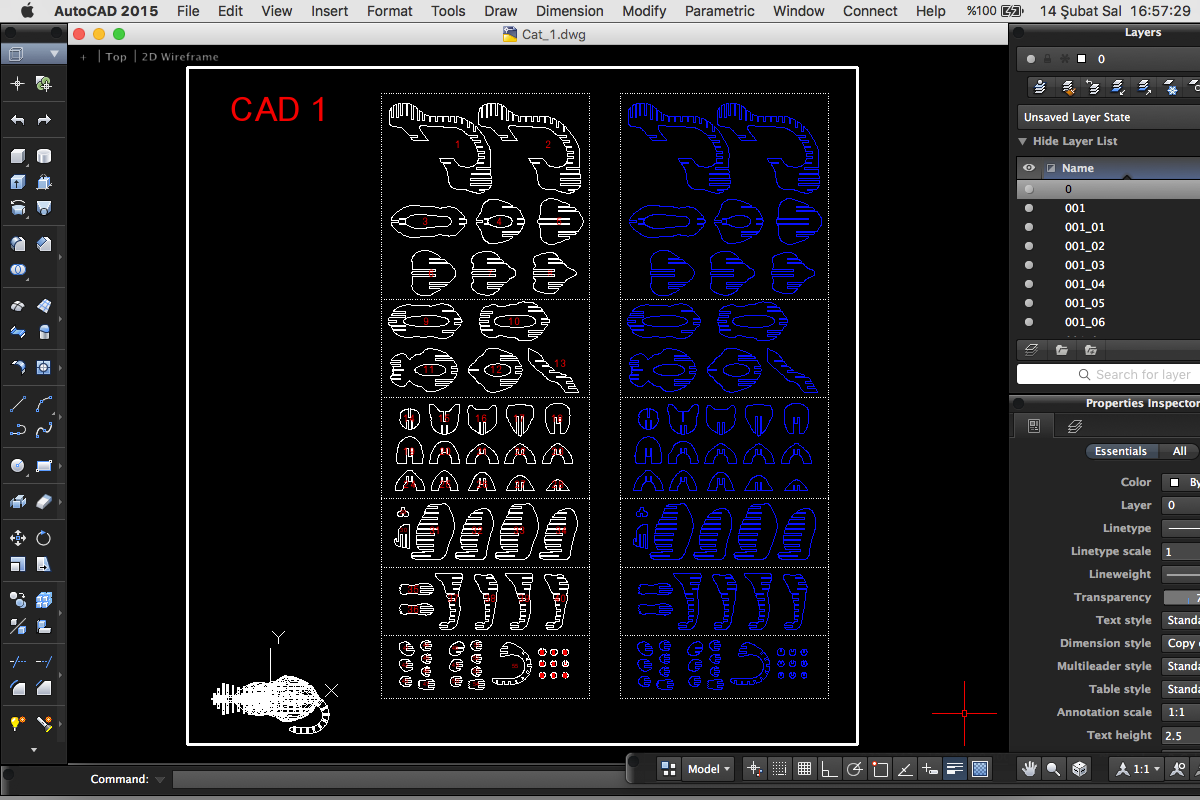Switch to All properties view
The height and width of the screenshot is (800, 1200).
(x=1180, y=451)
